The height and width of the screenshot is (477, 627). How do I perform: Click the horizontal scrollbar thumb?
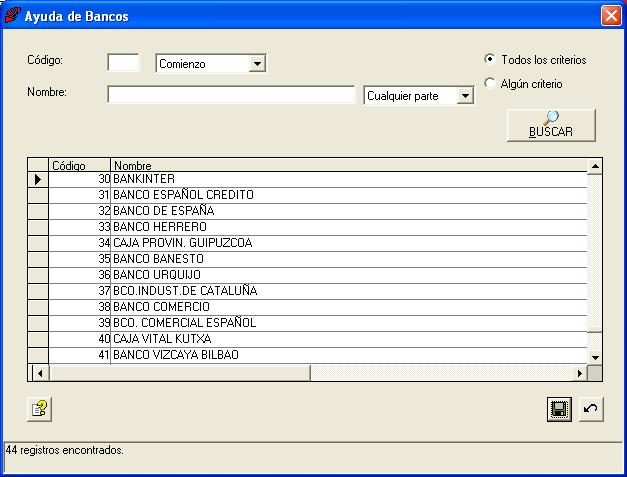pos(179,373)
